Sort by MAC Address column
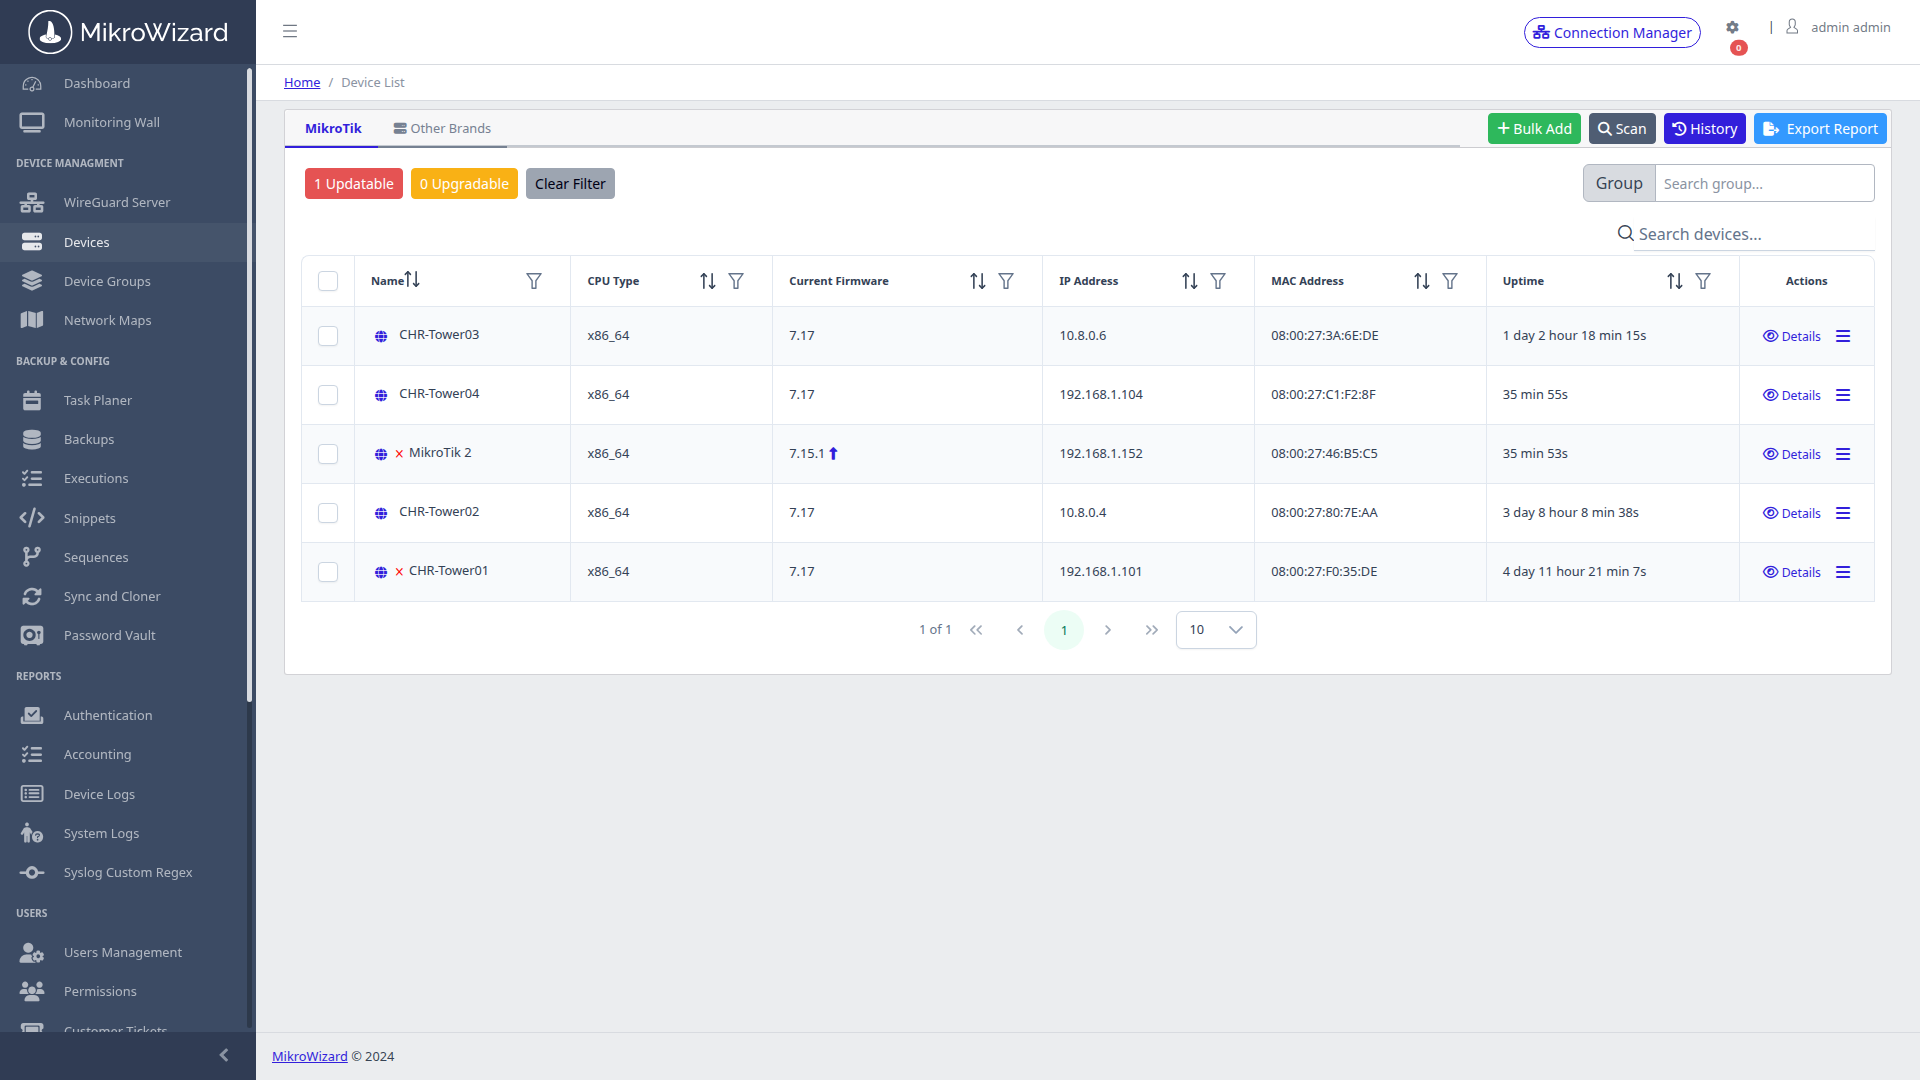 click(x=1422, y=281)
